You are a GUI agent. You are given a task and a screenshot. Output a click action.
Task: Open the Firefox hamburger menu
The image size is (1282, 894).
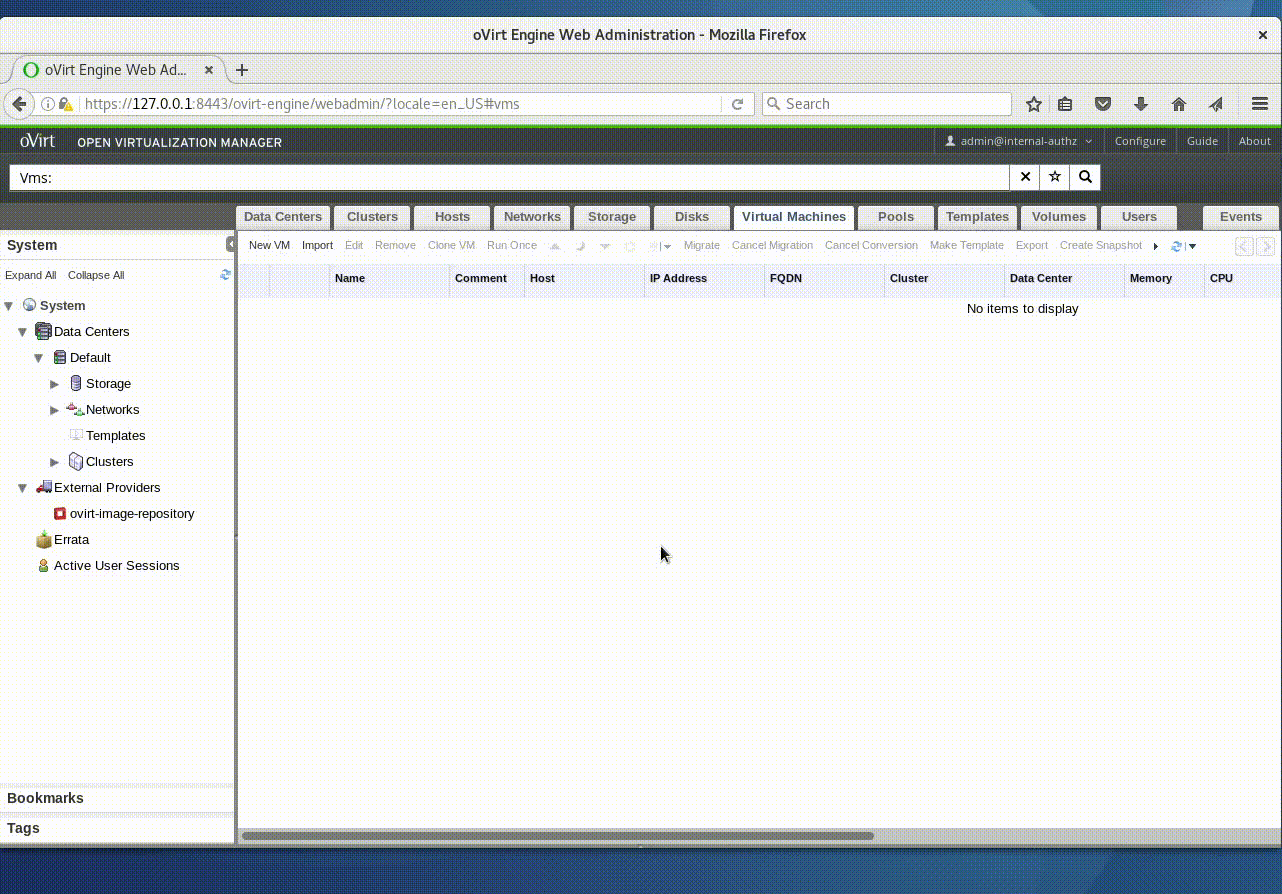coord(1260,104)
